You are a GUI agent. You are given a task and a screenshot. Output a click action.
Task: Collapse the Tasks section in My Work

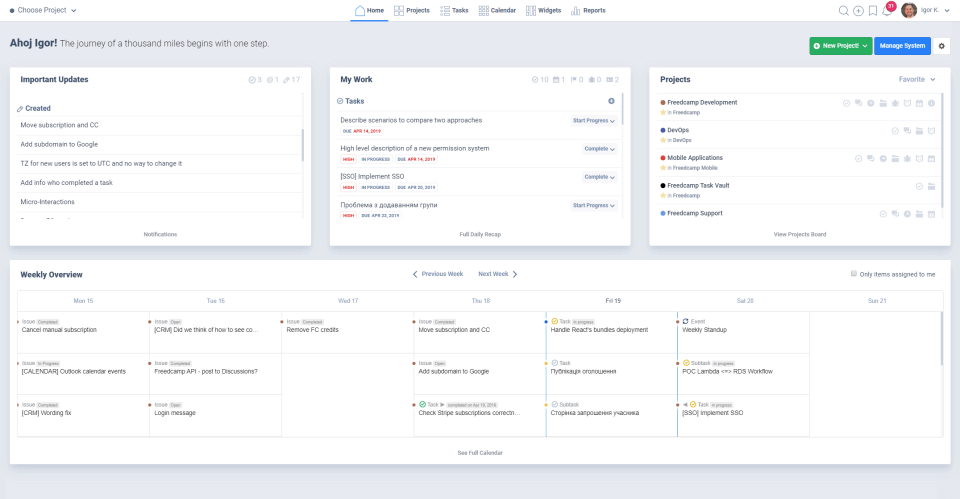pos(340,101)
